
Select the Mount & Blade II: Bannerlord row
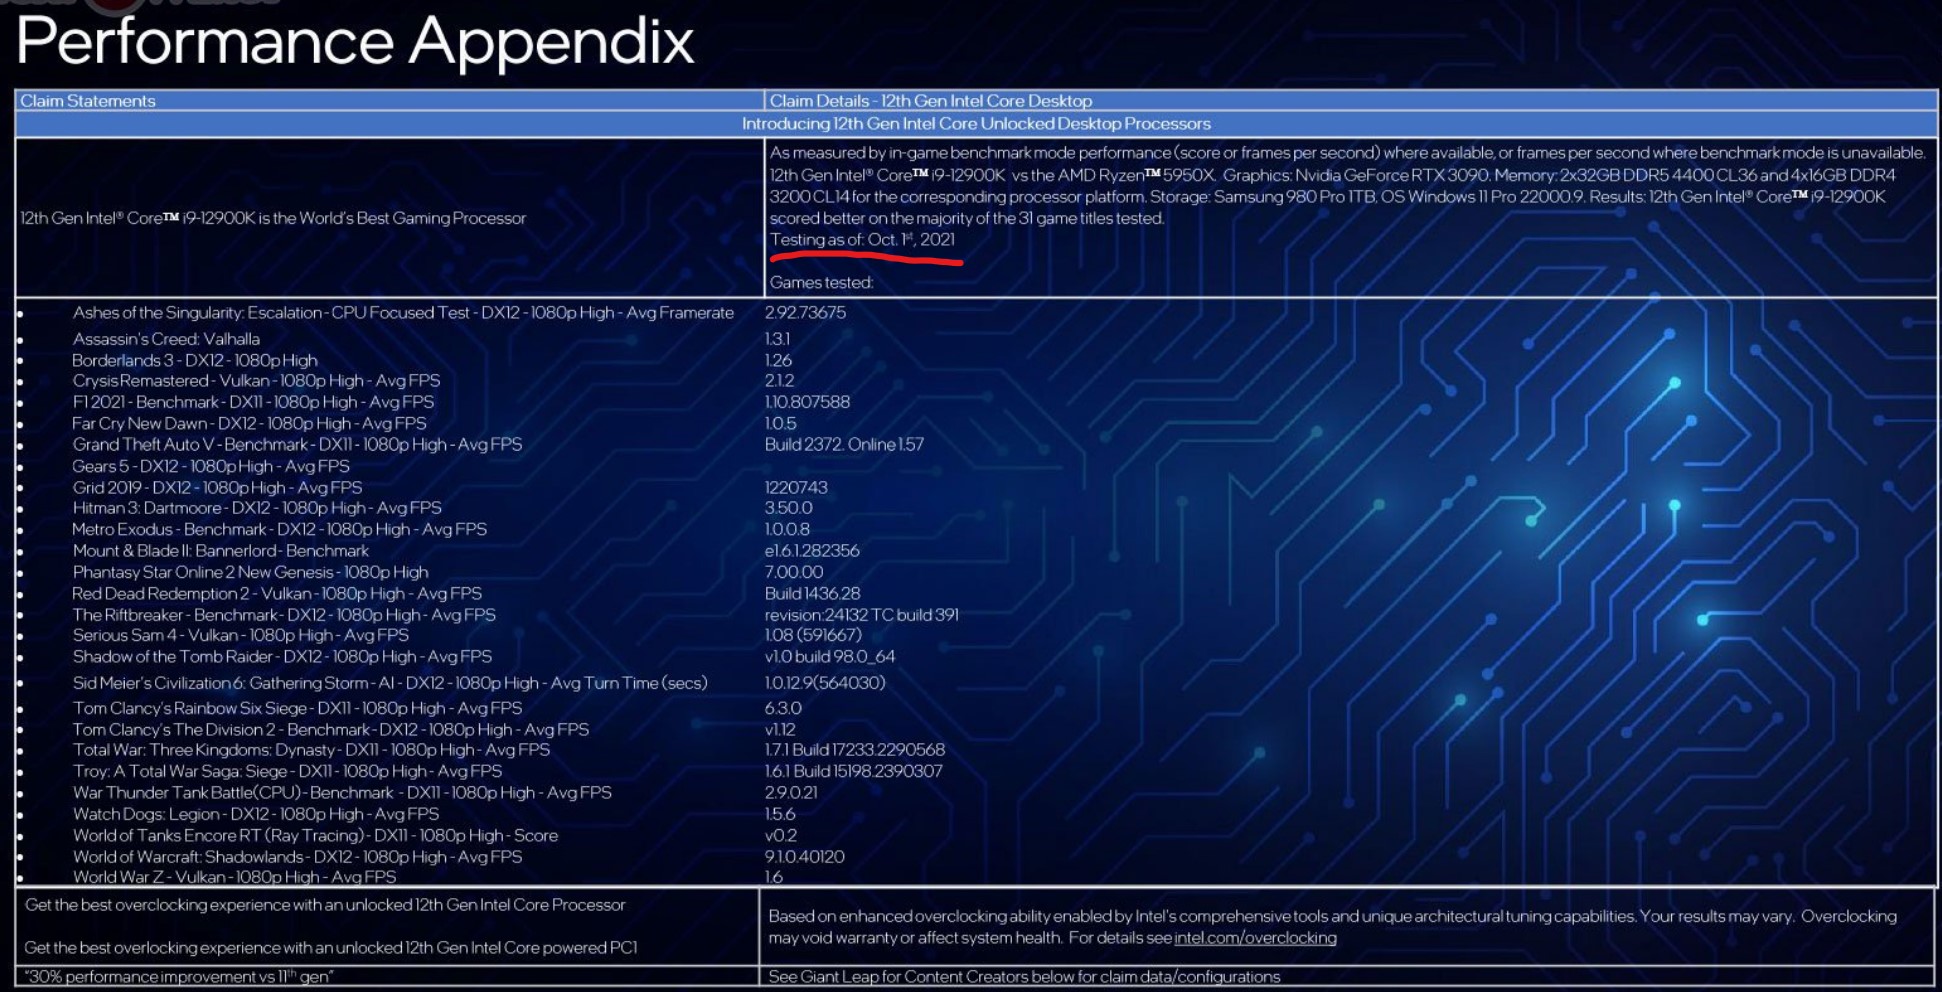tap(221, 551)
